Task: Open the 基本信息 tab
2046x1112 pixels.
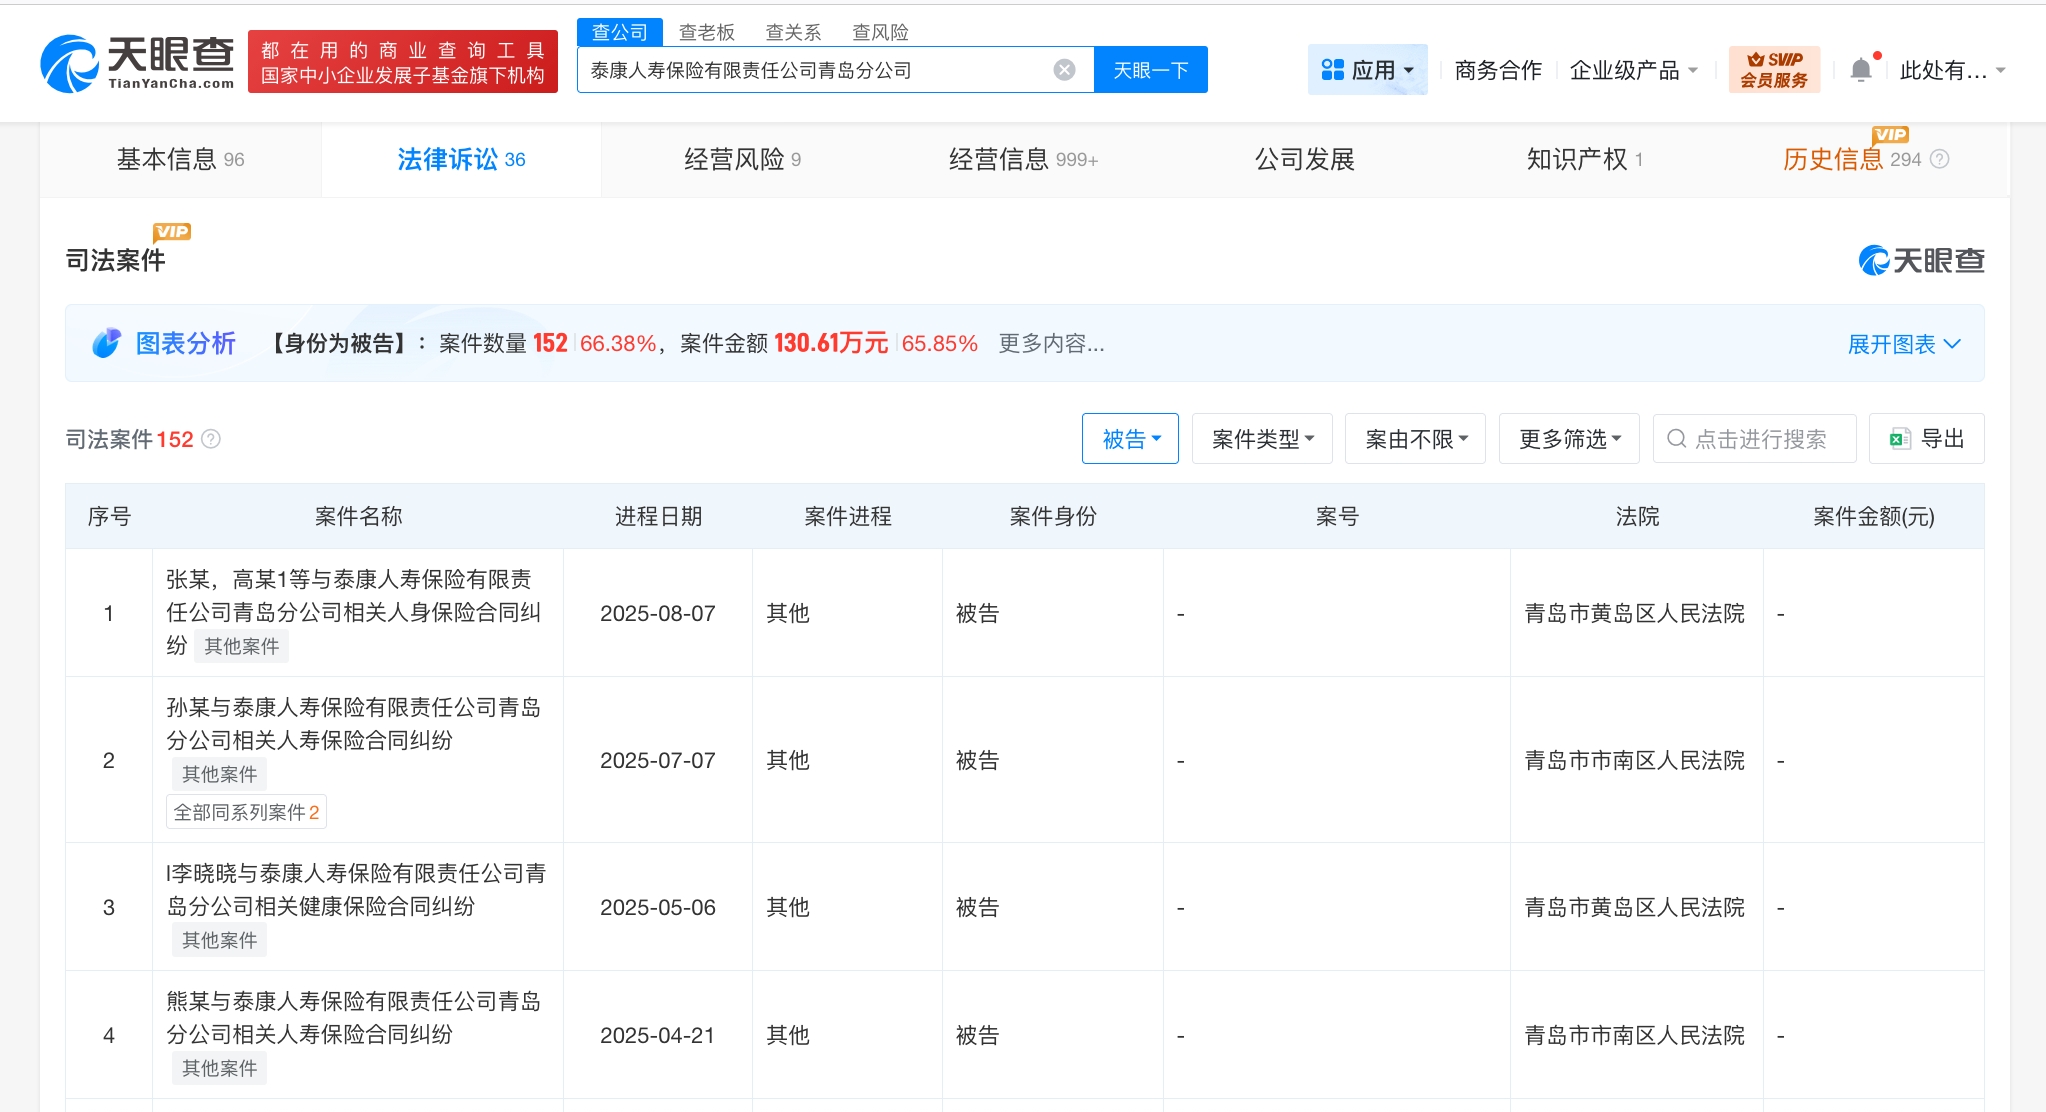Action: [180, 159]
